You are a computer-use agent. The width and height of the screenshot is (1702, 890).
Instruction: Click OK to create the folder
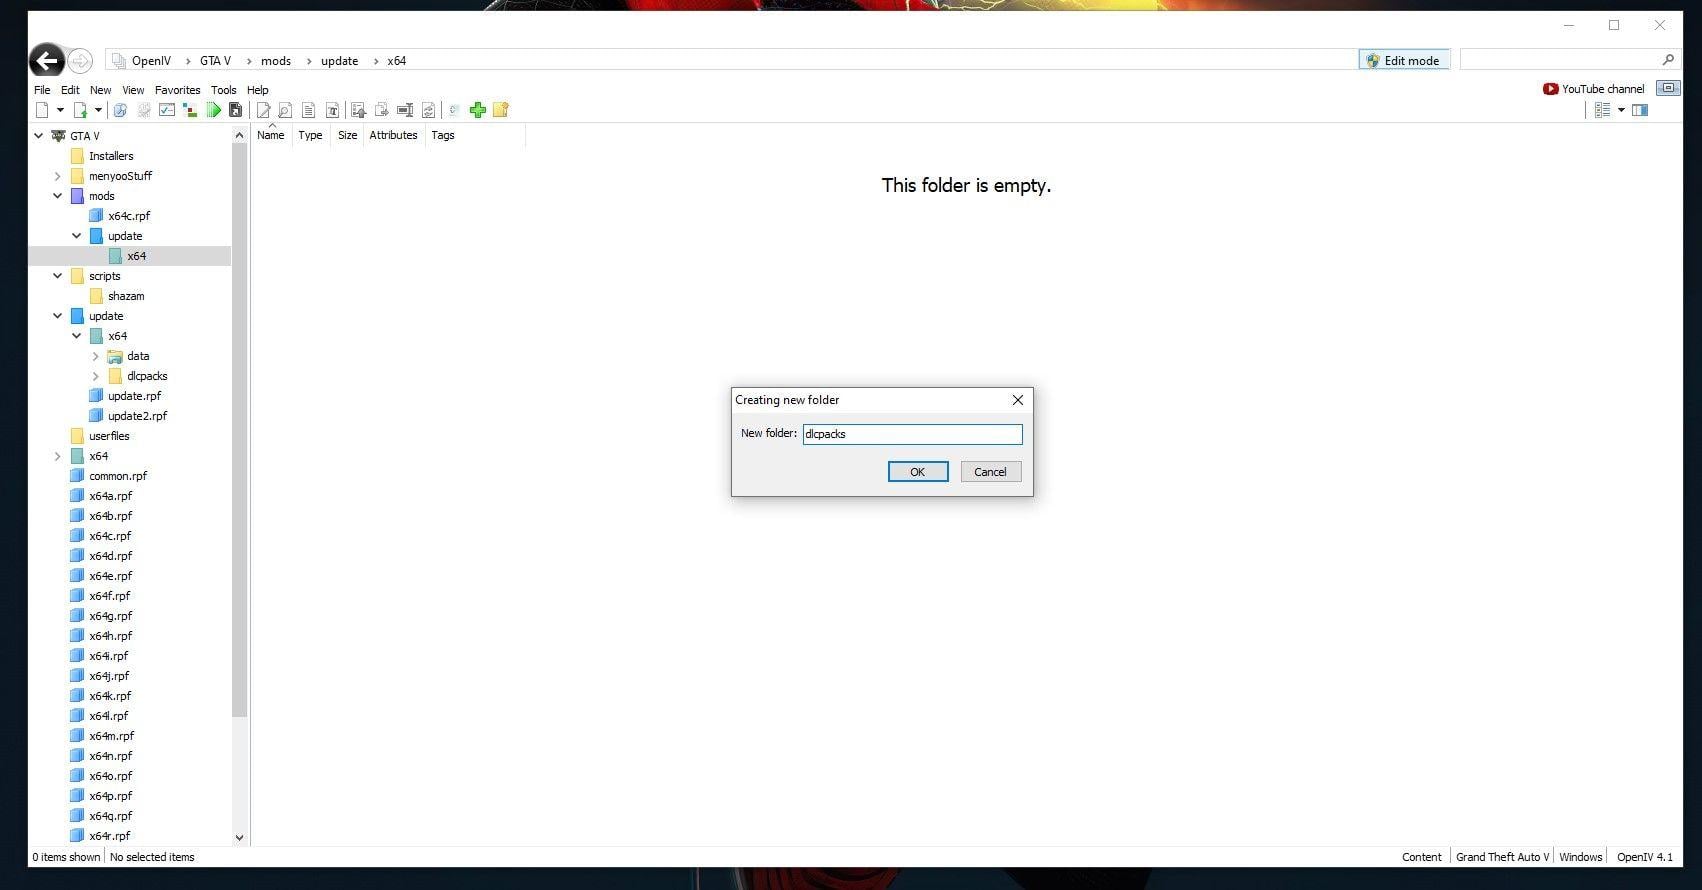917,472
